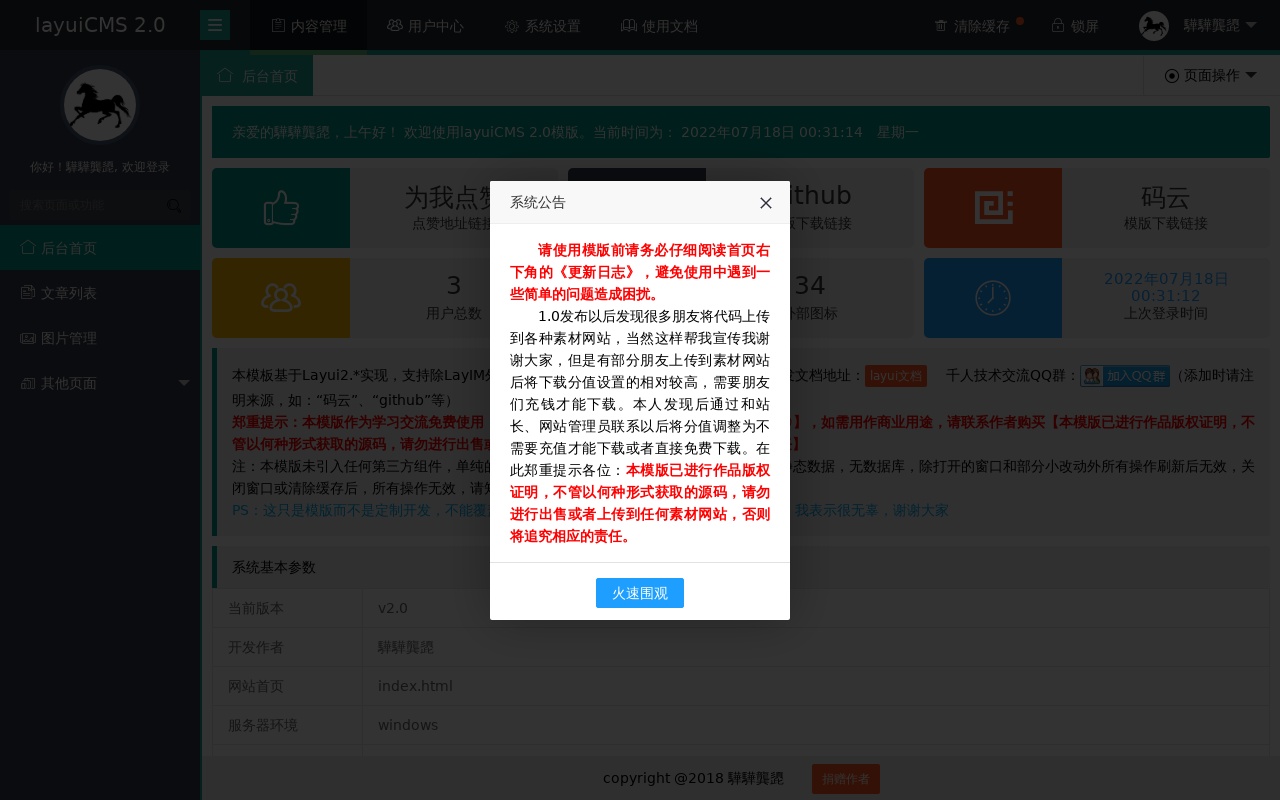Expand 其他页面 in the sidebar

pos(100,383)
